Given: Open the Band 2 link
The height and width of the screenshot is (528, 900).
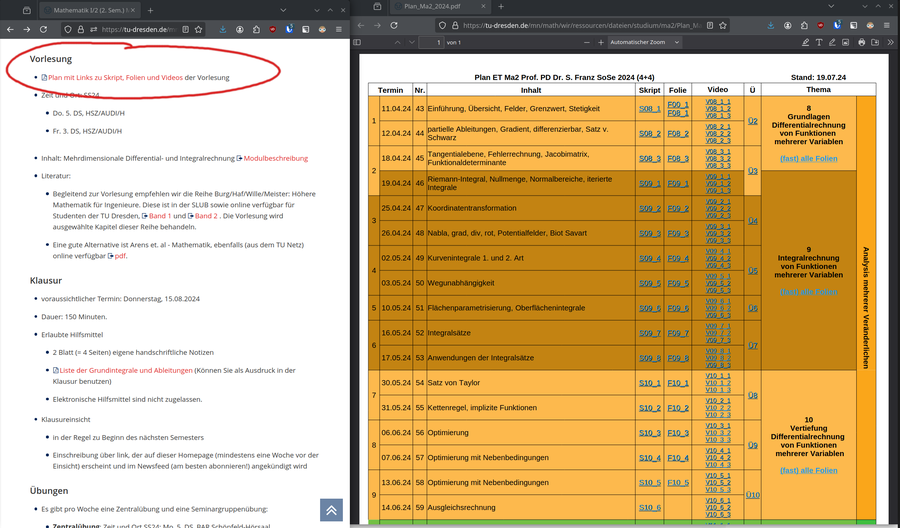Looking at the screenshot, I should click(x=206, y=216).
